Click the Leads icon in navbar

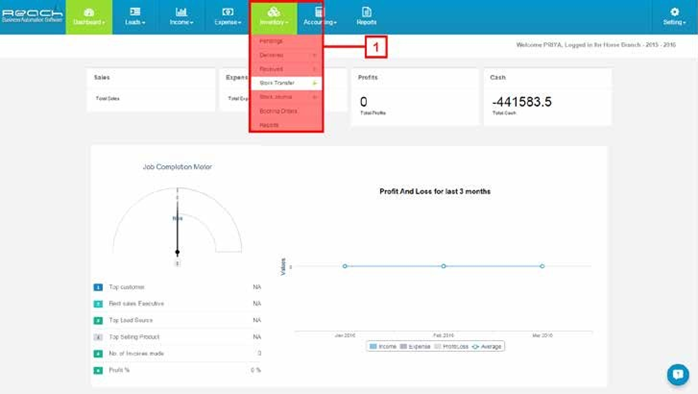(x=135, y=12)
